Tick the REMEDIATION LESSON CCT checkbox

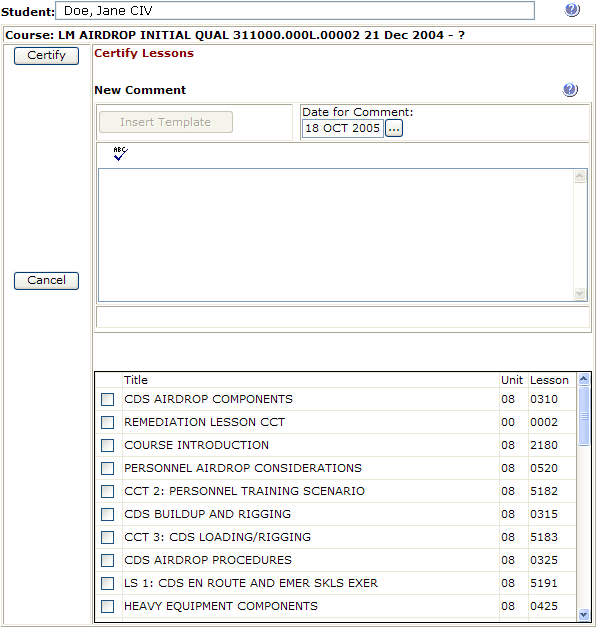(107, 422)
